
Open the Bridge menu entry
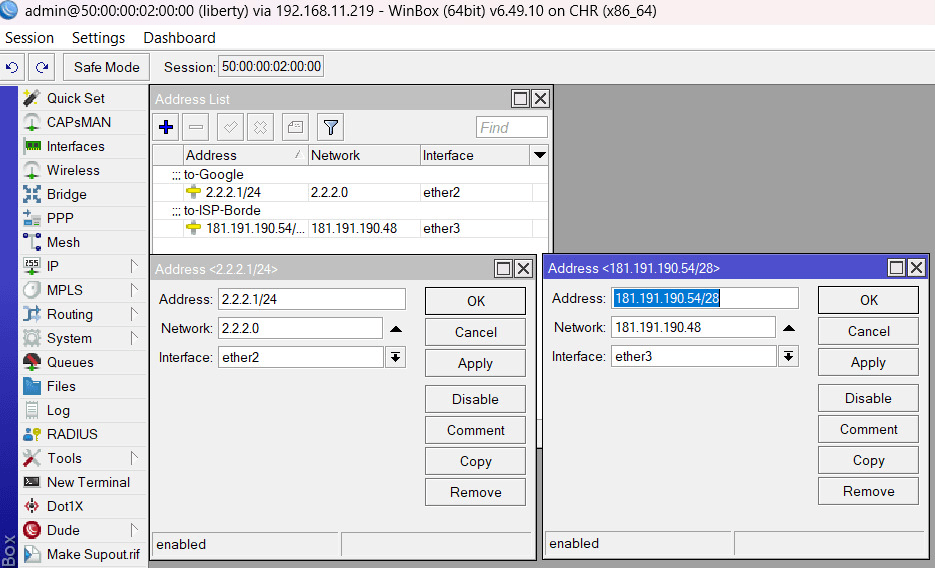pos(83,194)
